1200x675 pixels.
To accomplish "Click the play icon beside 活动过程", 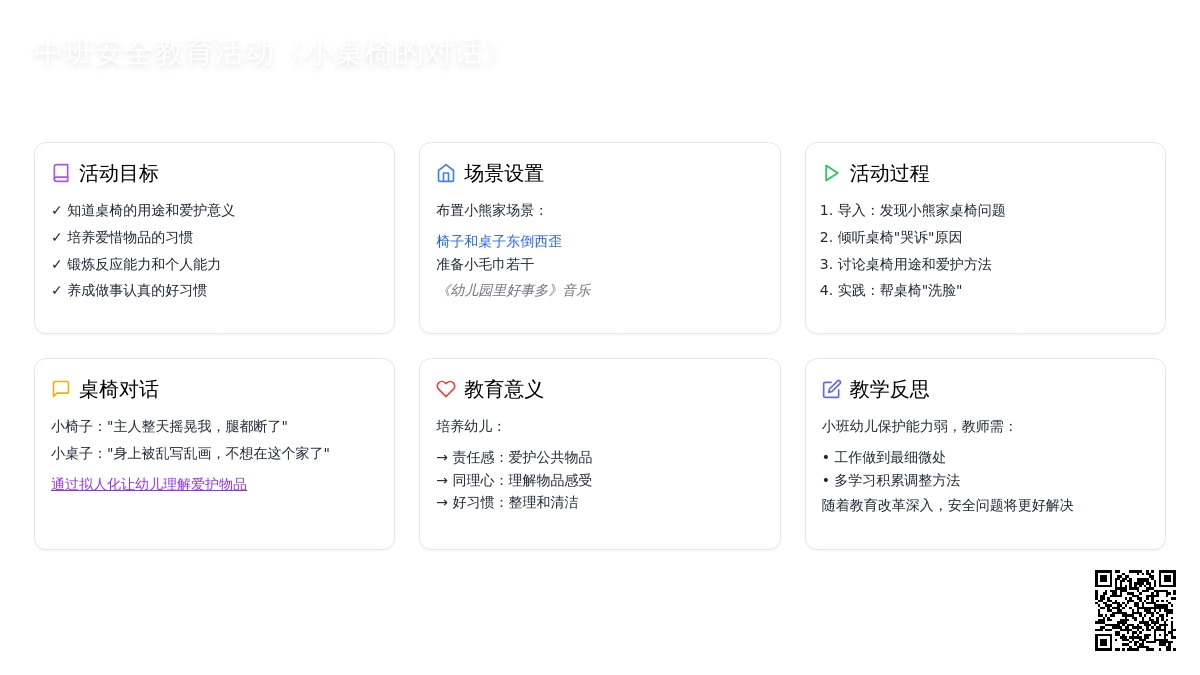I will coord(831,173).
